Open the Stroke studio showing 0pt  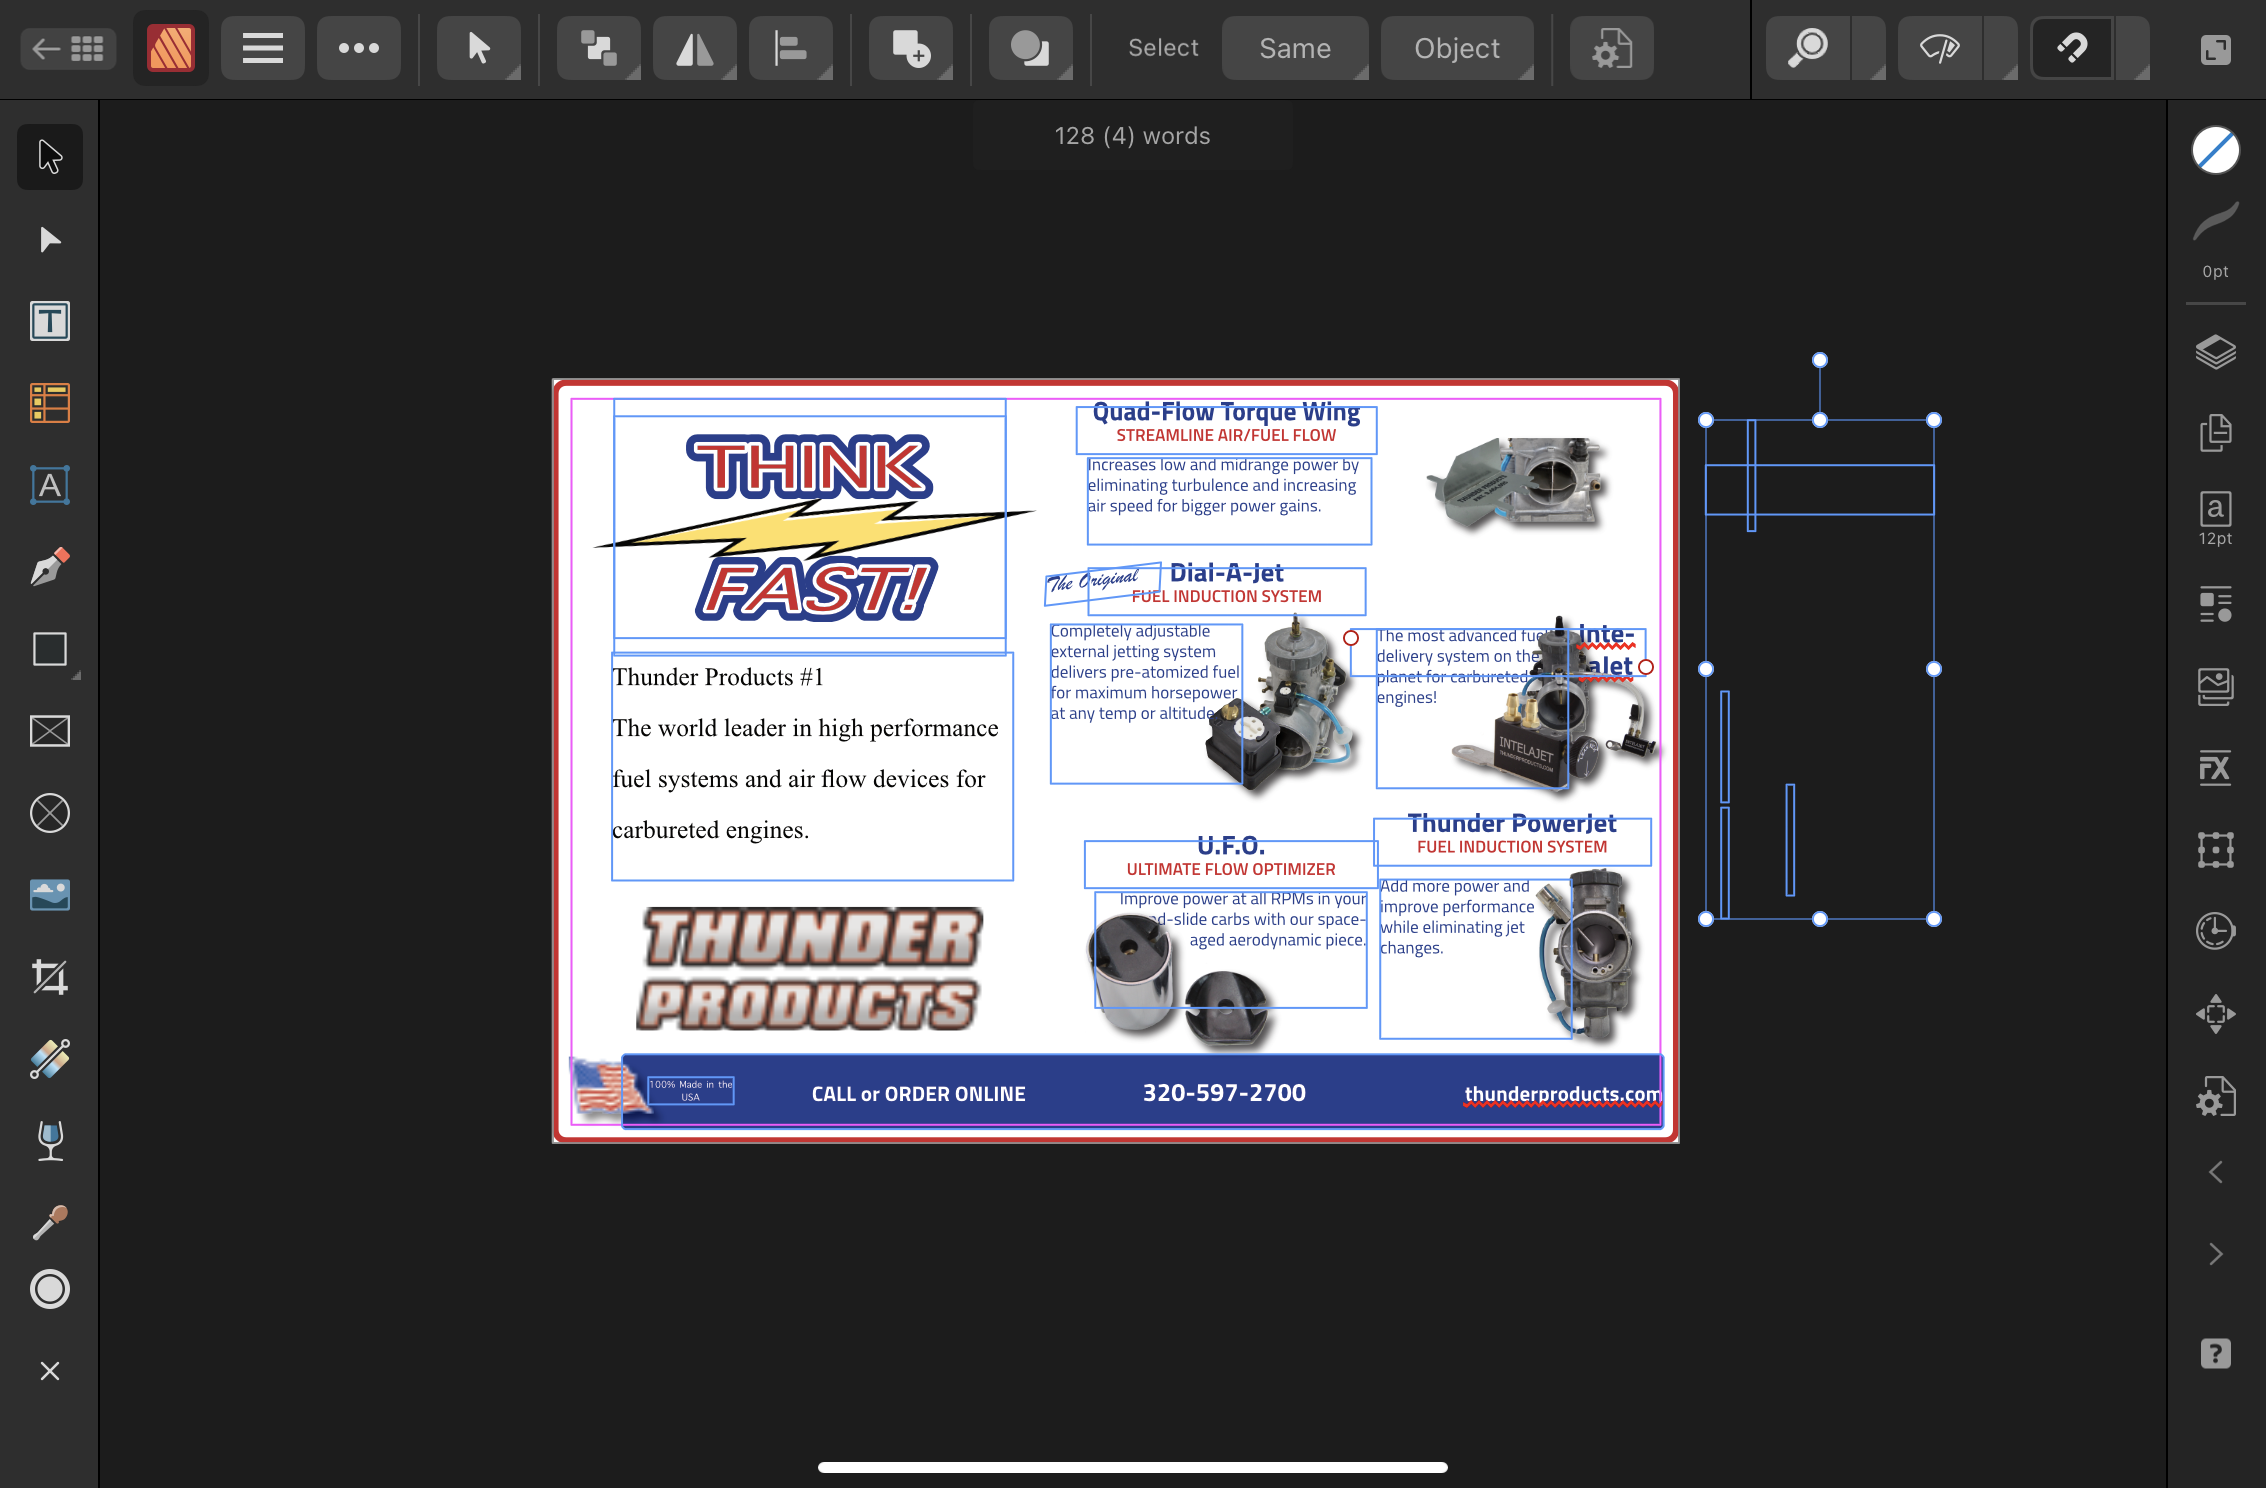point(2216,240)
